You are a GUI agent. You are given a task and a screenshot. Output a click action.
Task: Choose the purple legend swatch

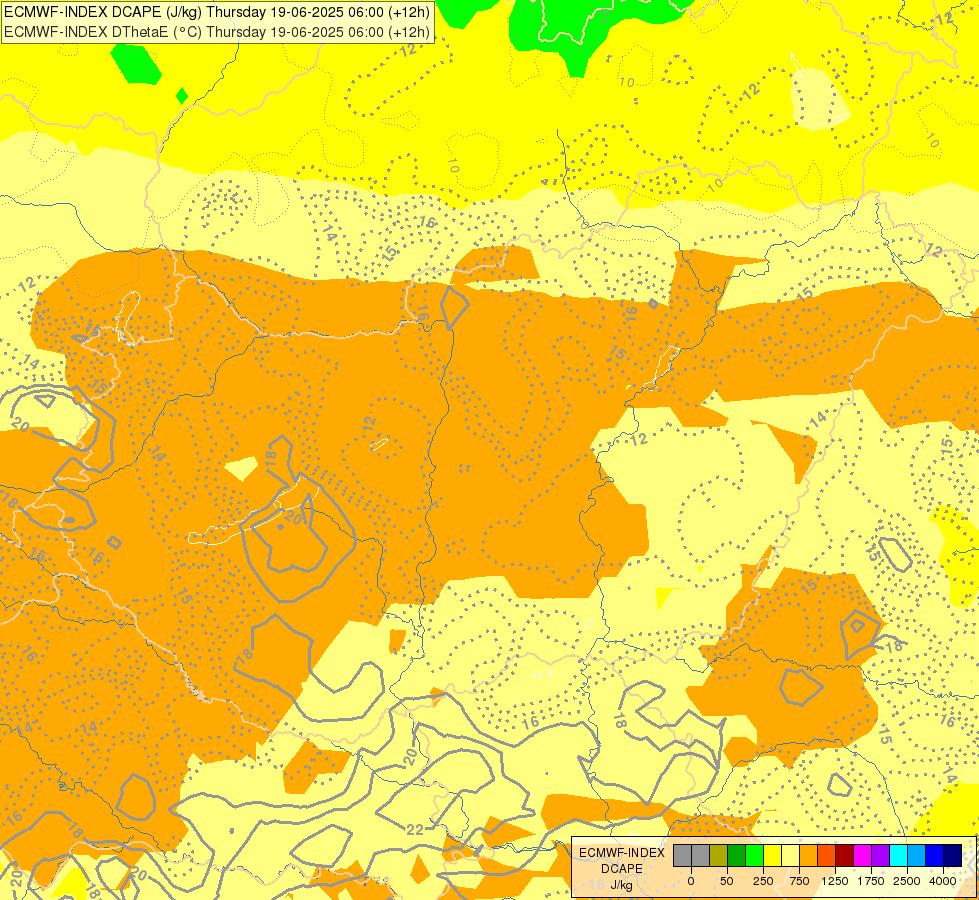[x=881, y=856]
